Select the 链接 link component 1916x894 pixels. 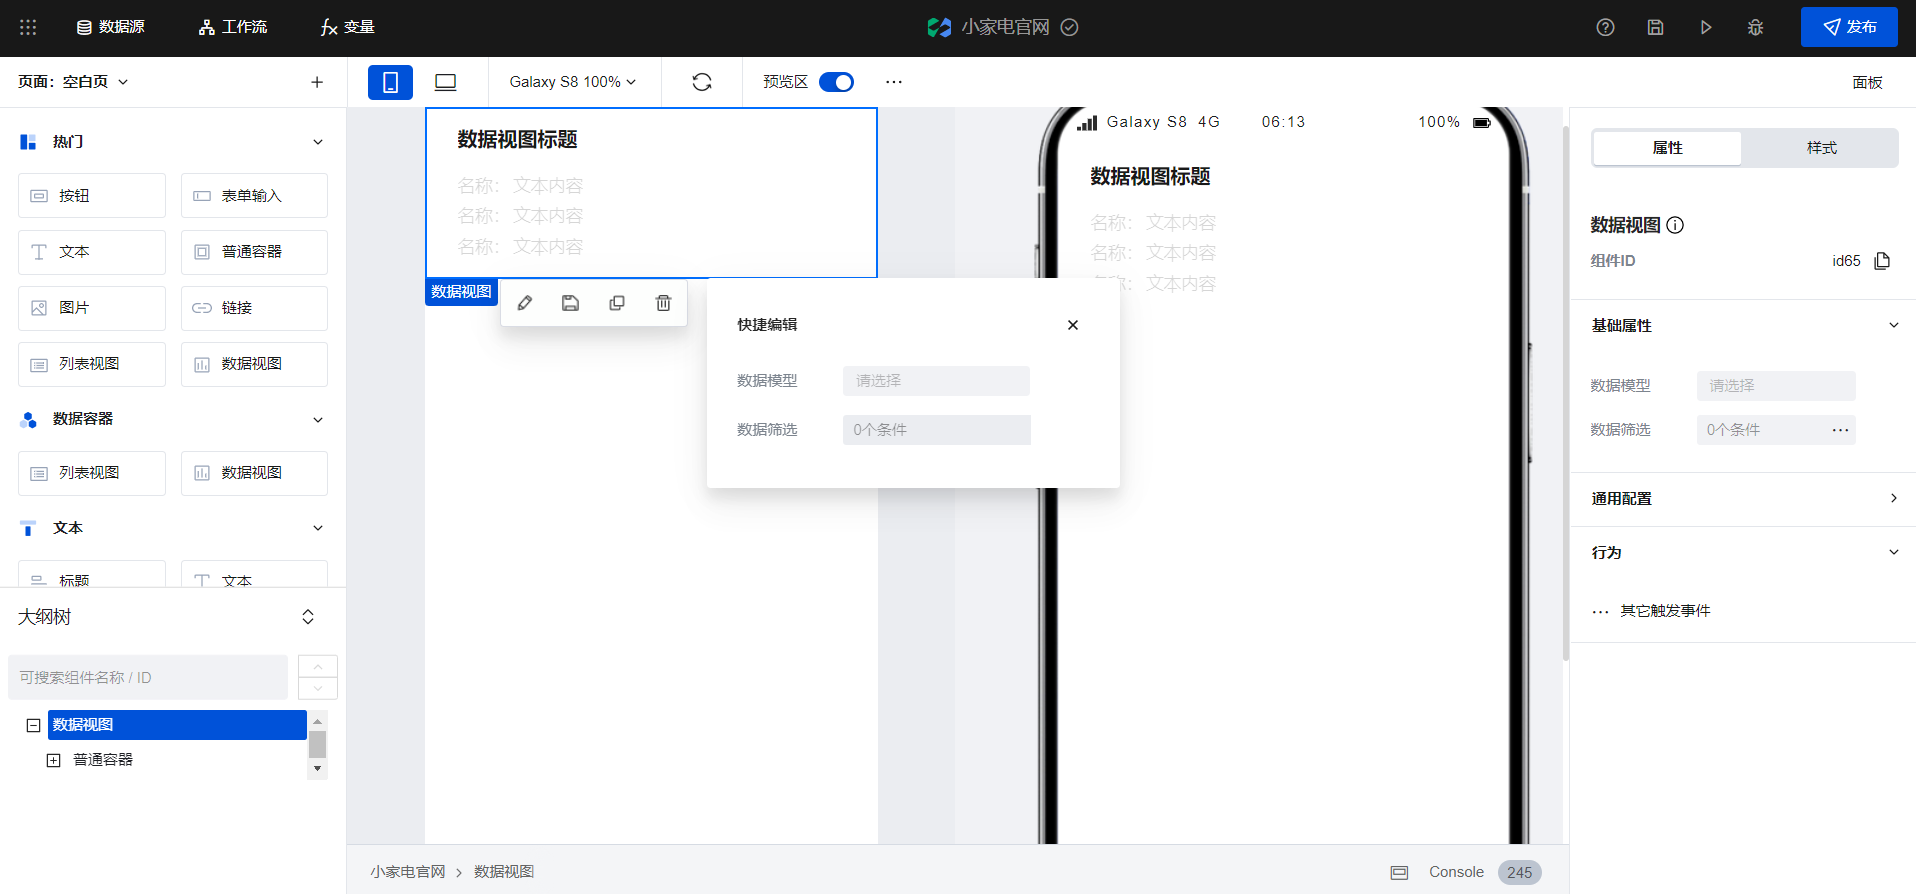(254, 308)
